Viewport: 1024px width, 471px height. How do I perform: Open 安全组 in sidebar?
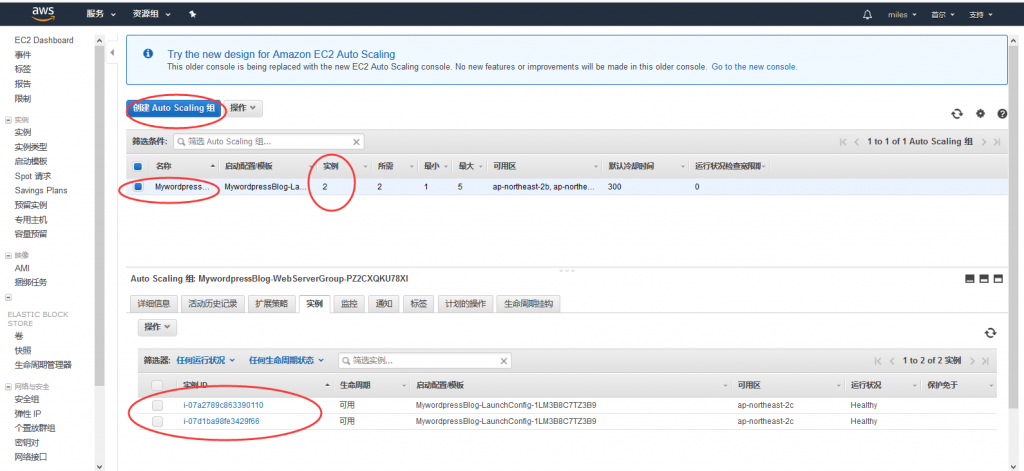27,399
